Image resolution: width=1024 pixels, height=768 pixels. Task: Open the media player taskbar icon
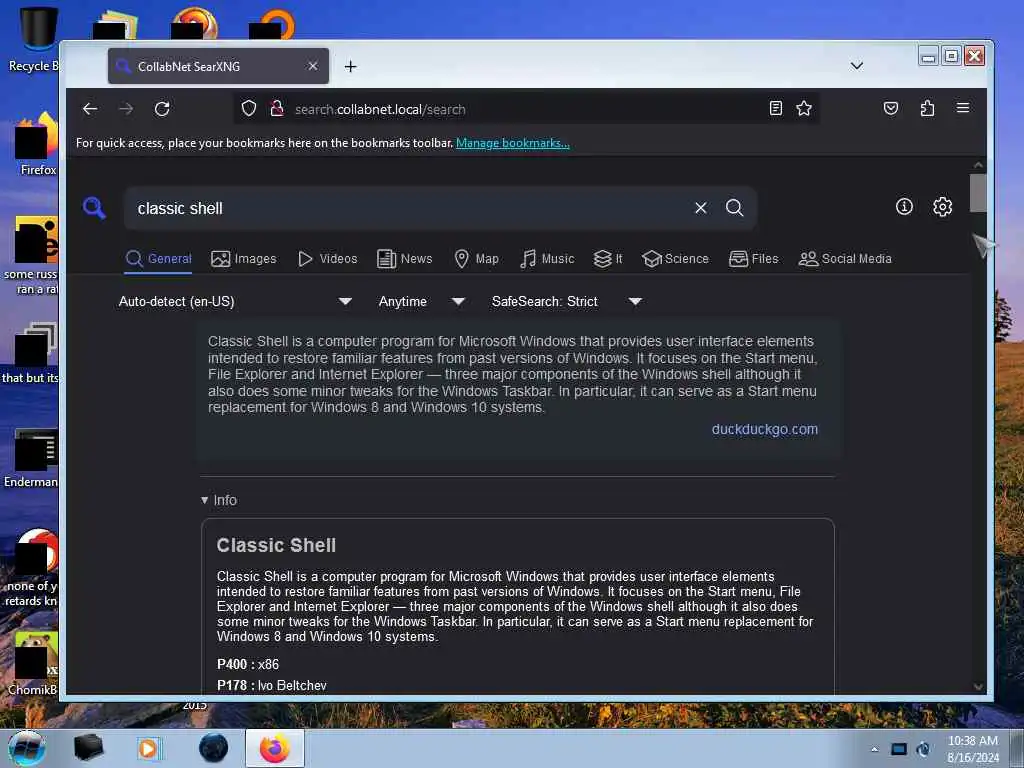pyautogui.click(x=148, y=748)
